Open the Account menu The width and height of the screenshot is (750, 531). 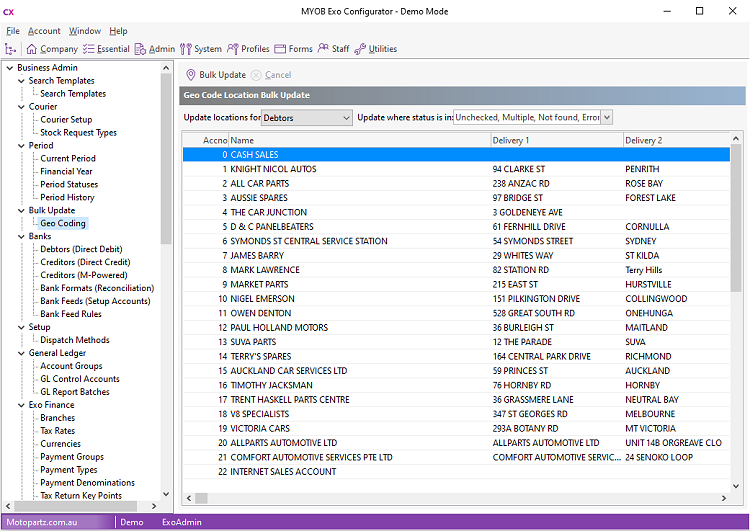pos(44,31)
